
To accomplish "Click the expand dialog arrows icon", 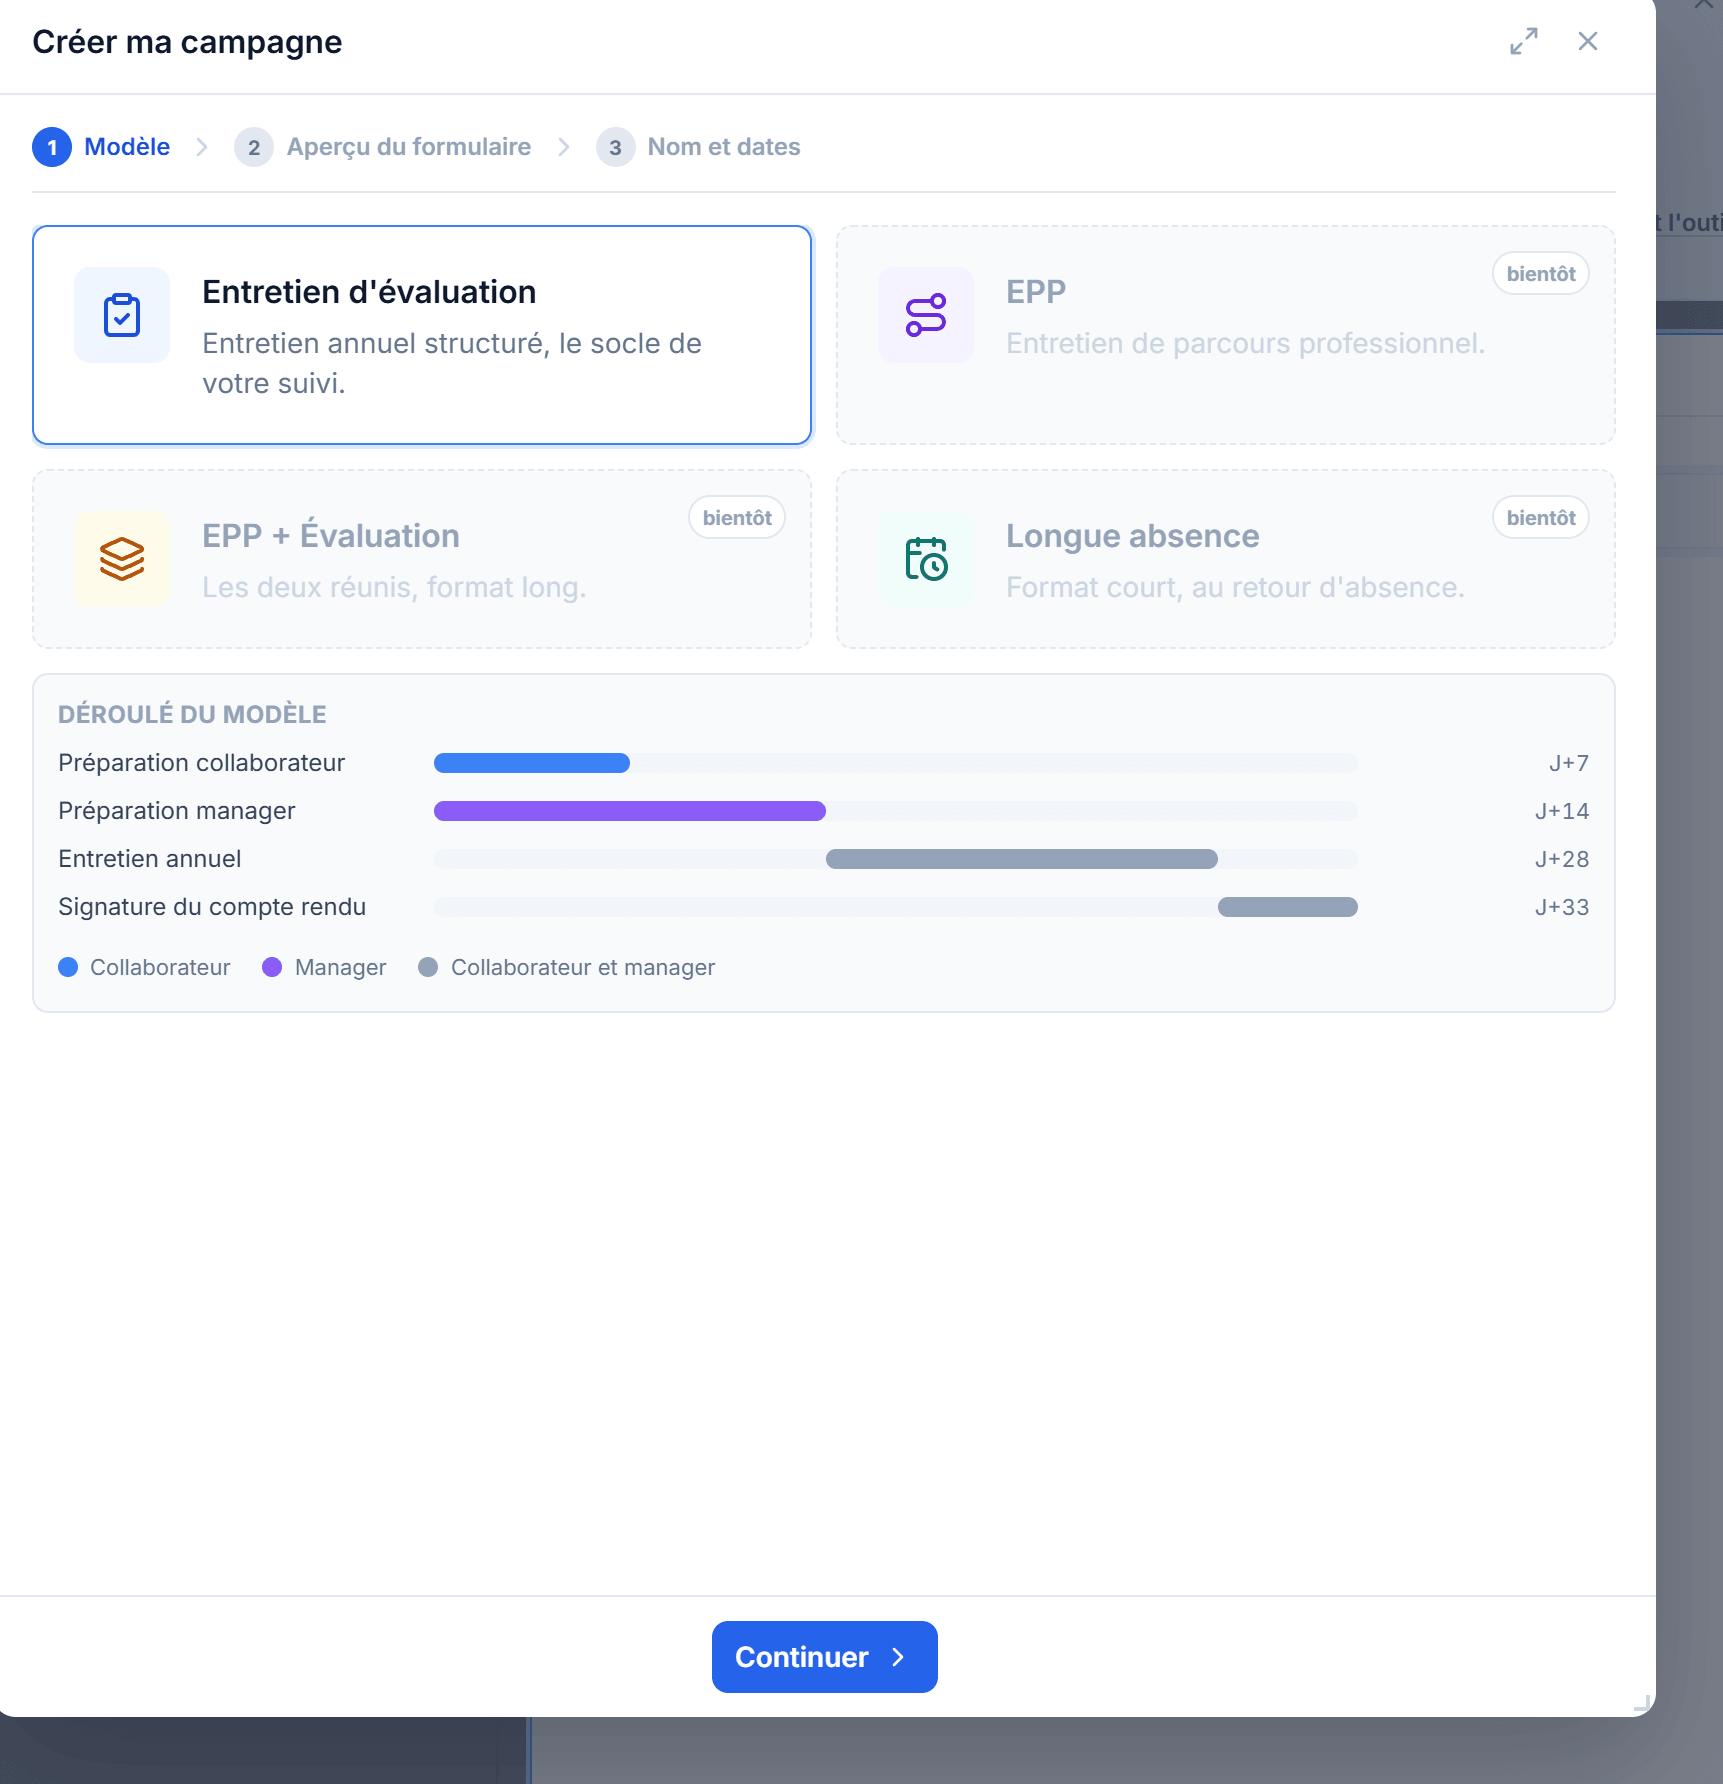I will point(1524,41).
